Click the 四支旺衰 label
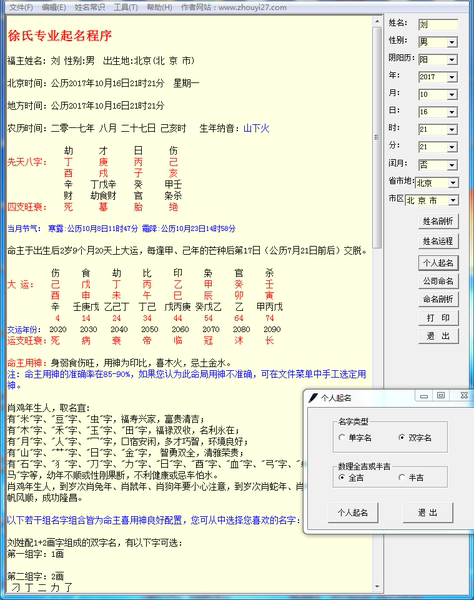Viewport: 474px width, 600px height. click(x=27, y=207)
